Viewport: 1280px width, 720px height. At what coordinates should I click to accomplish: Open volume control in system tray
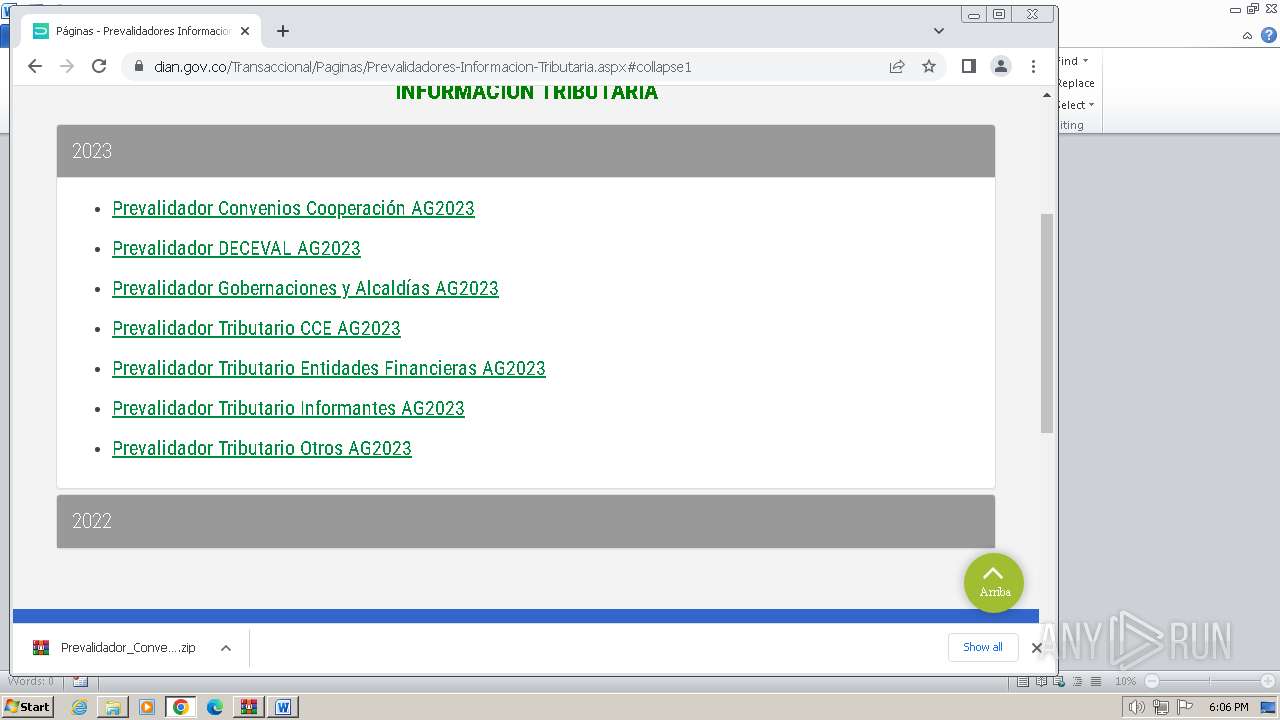pyautogui.click(x=1137, y=707)
